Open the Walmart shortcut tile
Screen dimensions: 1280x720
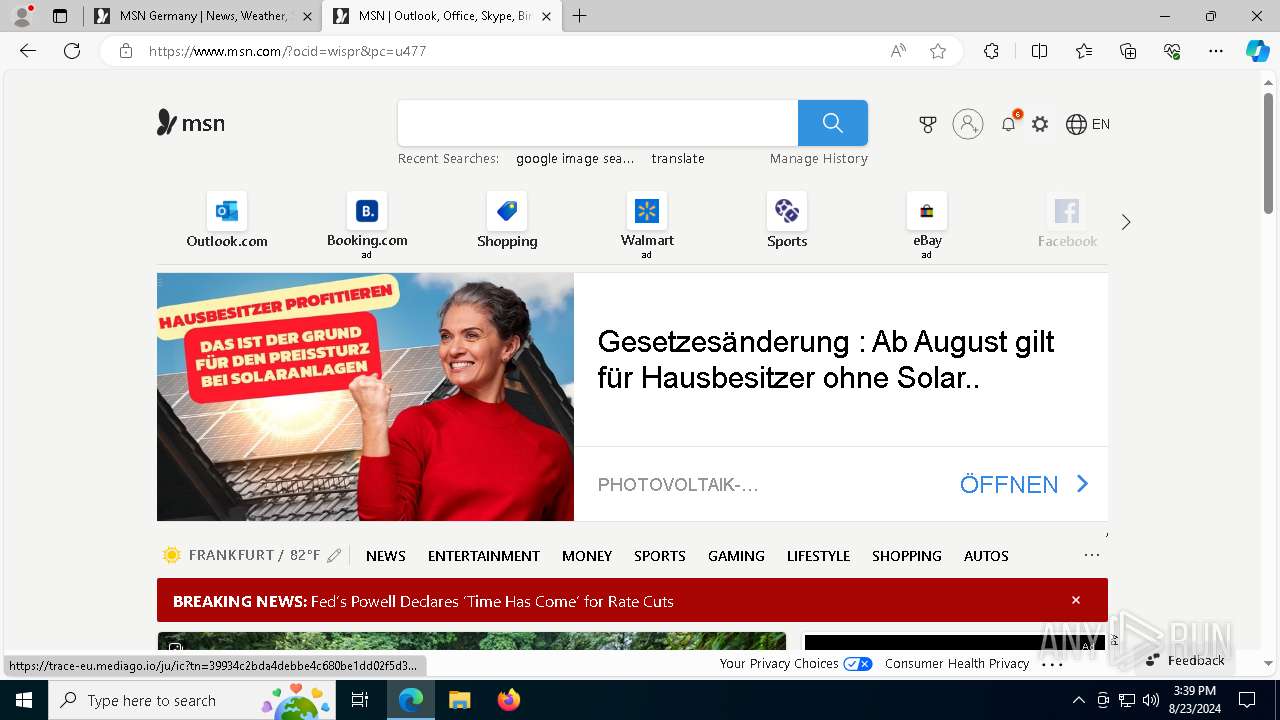tap(647, 225)
